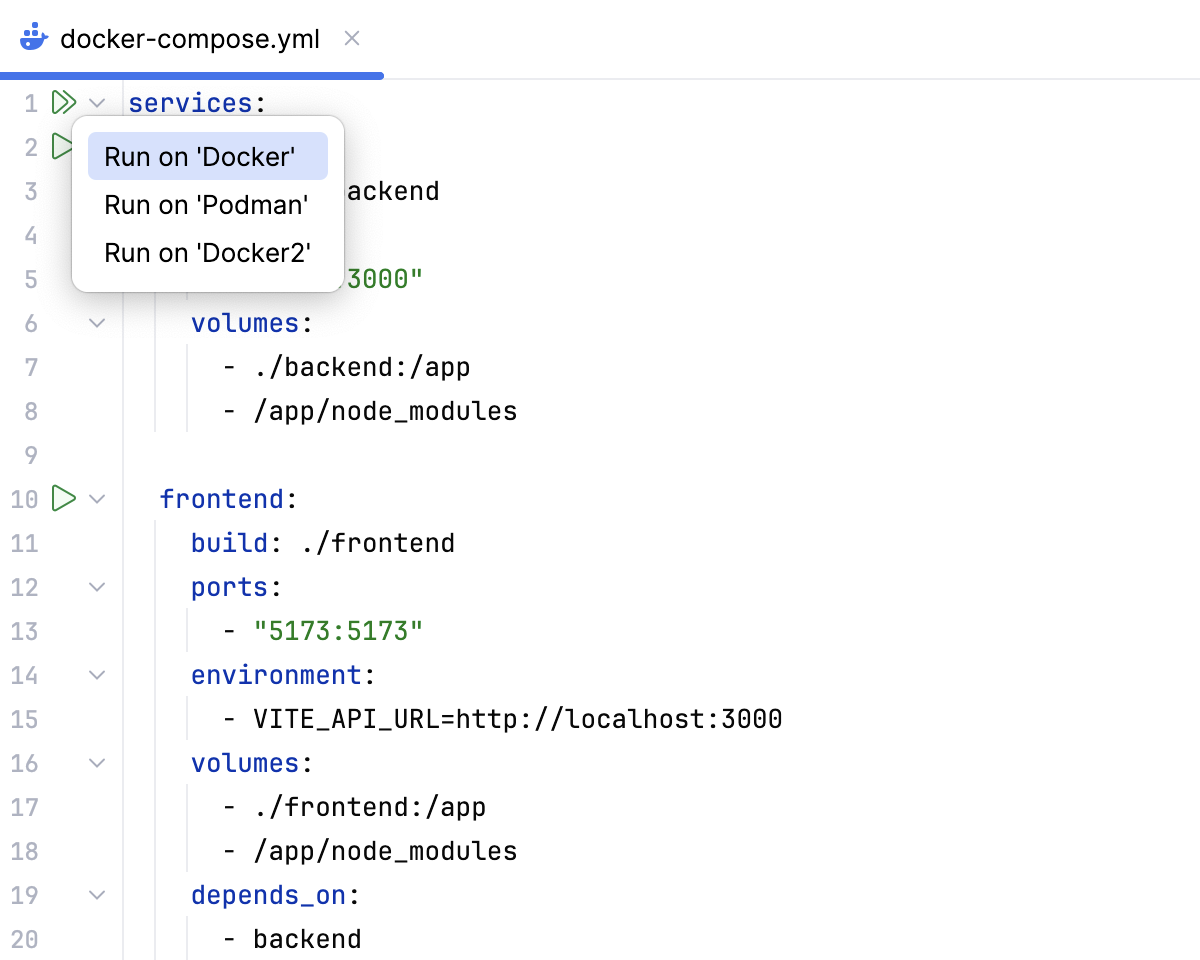Click the './backend:/app' volume entry
1200x960 pixels.
[361, 367]
